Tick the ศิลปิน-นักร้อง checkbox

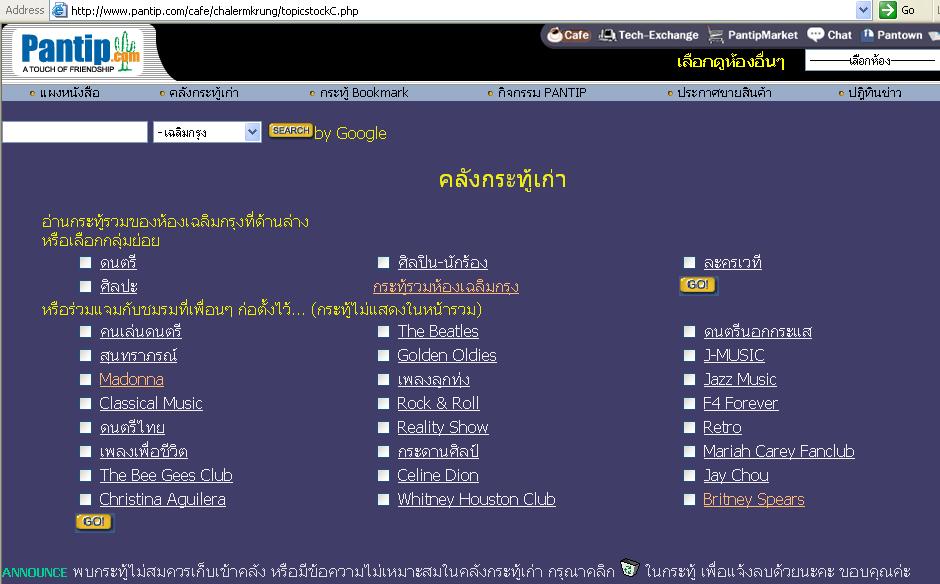(x=384, y=262)
